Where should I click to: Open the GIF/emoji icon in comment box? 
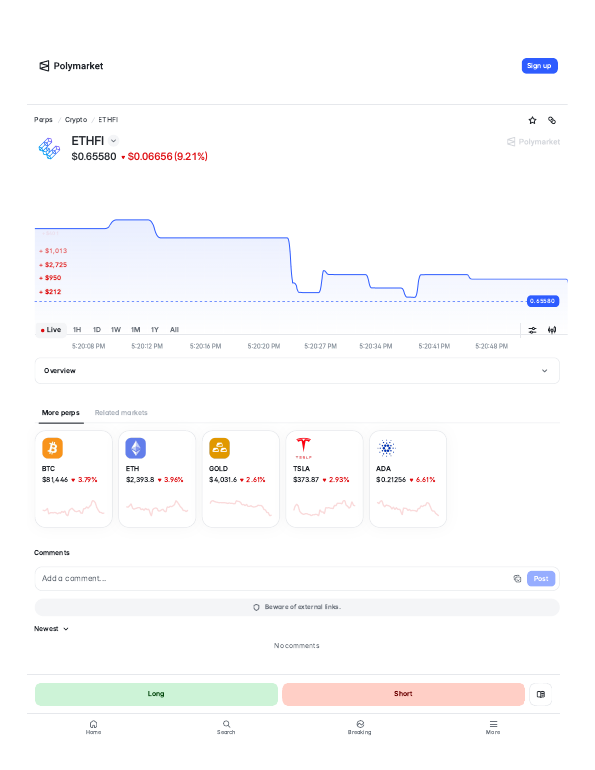click(x=517, y=578)
